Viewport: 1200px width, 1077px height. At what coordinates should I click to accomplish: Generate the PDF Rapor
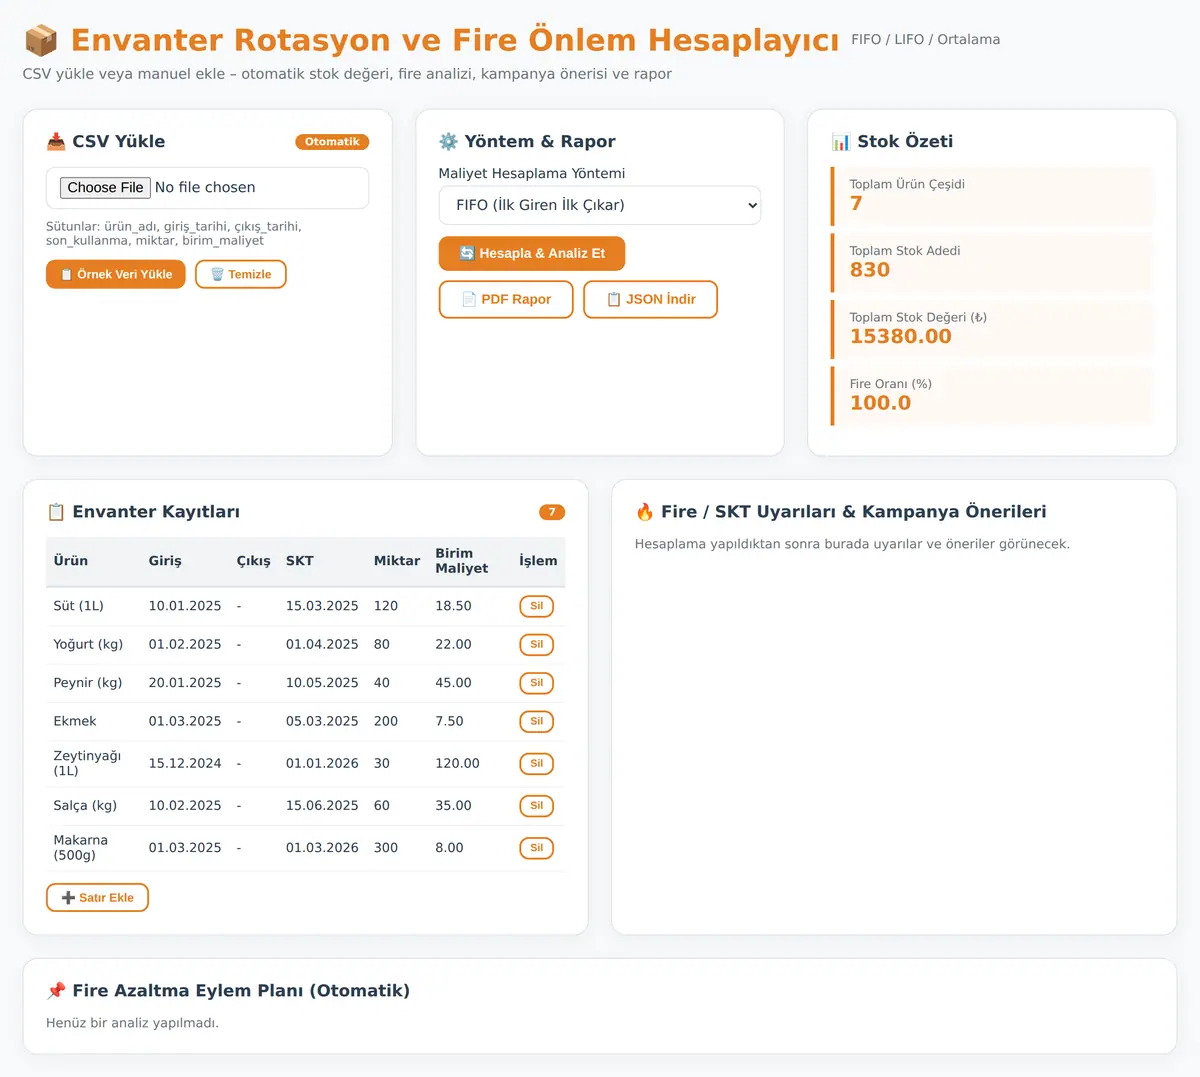pos(506,299)
